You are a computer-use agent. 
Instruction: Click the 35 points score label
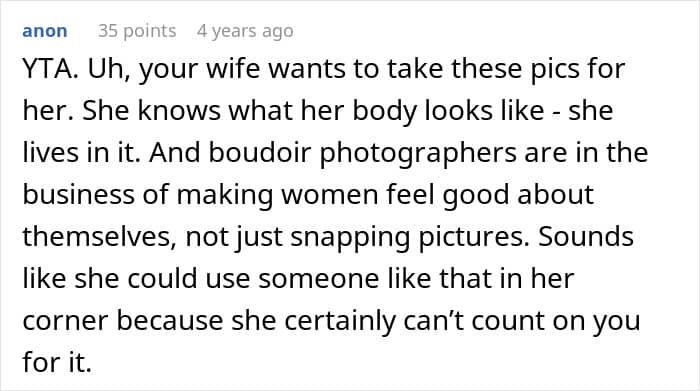click(137, 31)
